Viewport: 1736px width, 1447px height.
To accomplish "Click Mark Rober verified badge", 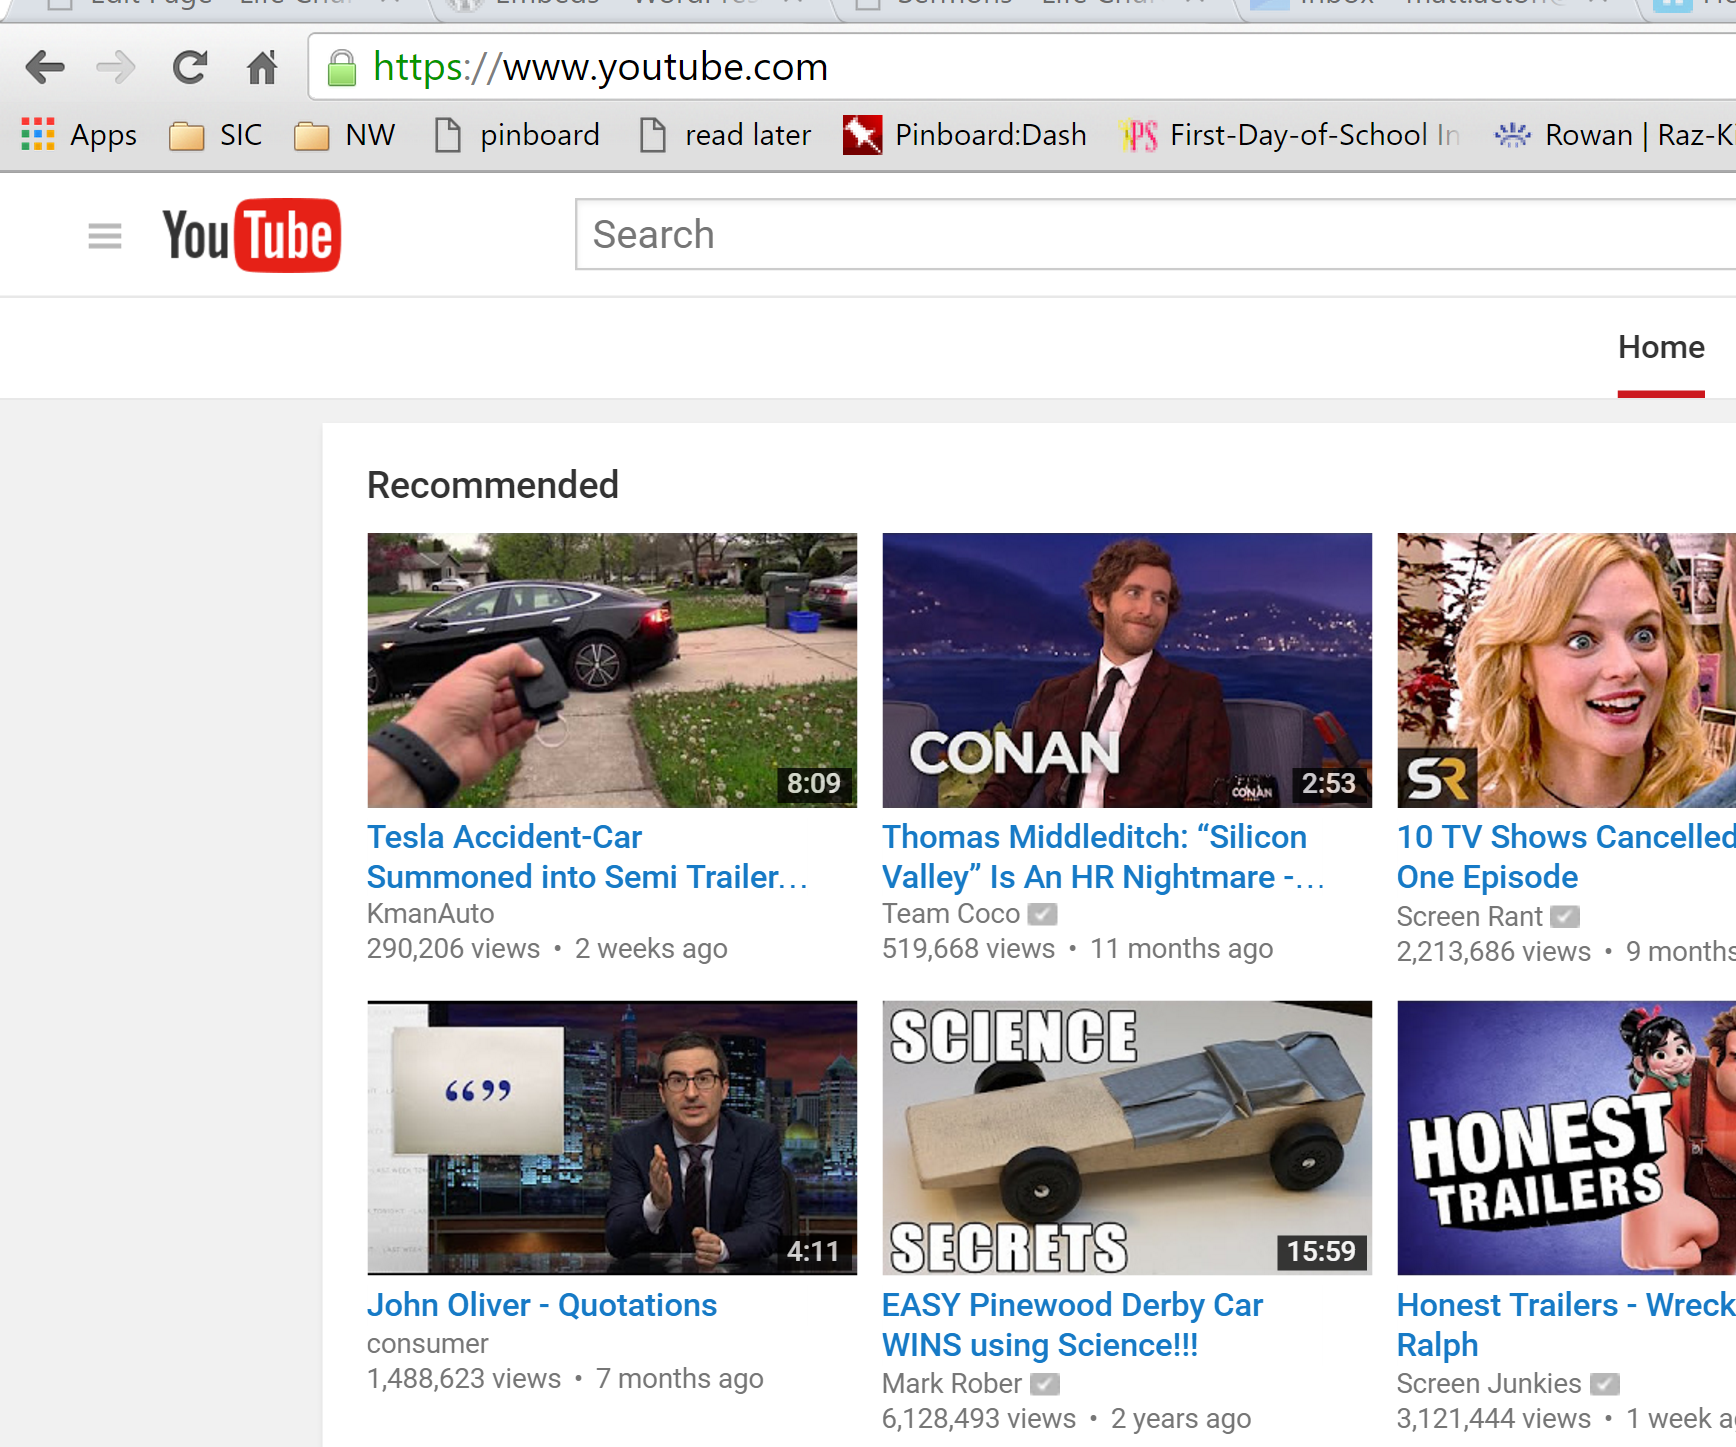I will tap(1045, 1384).
